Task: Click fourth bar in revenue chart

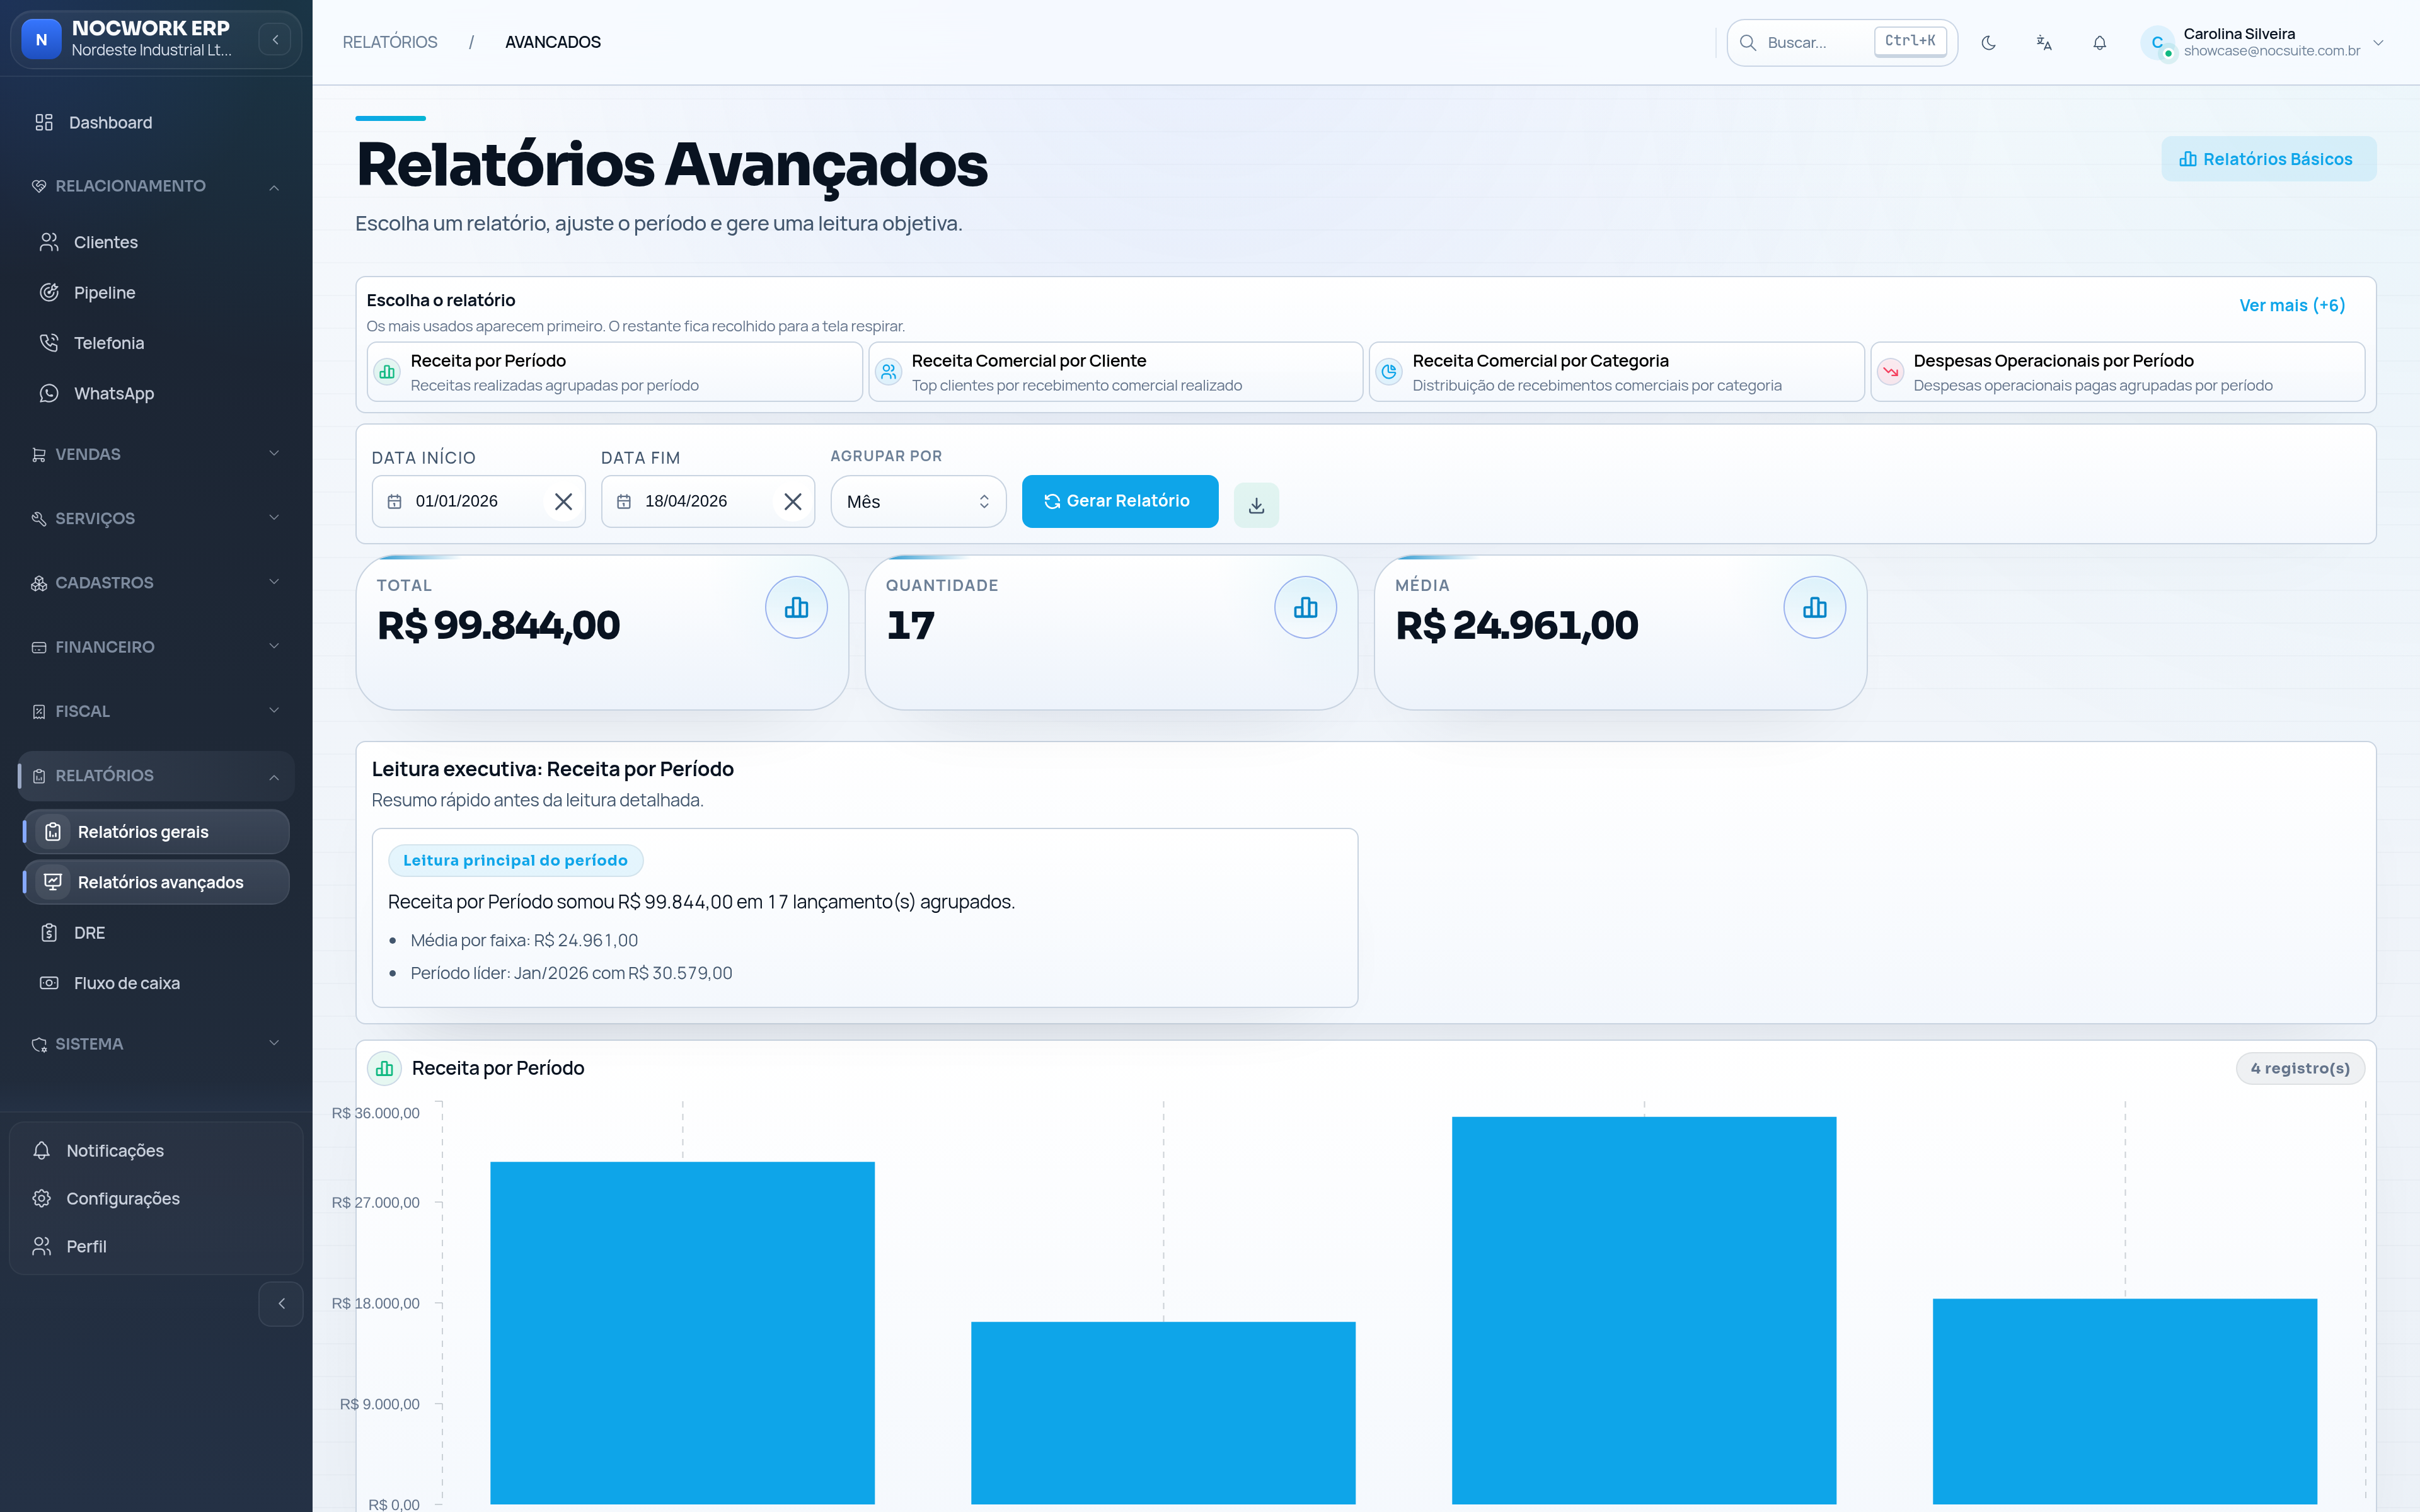Action: pos(2125,1401)
